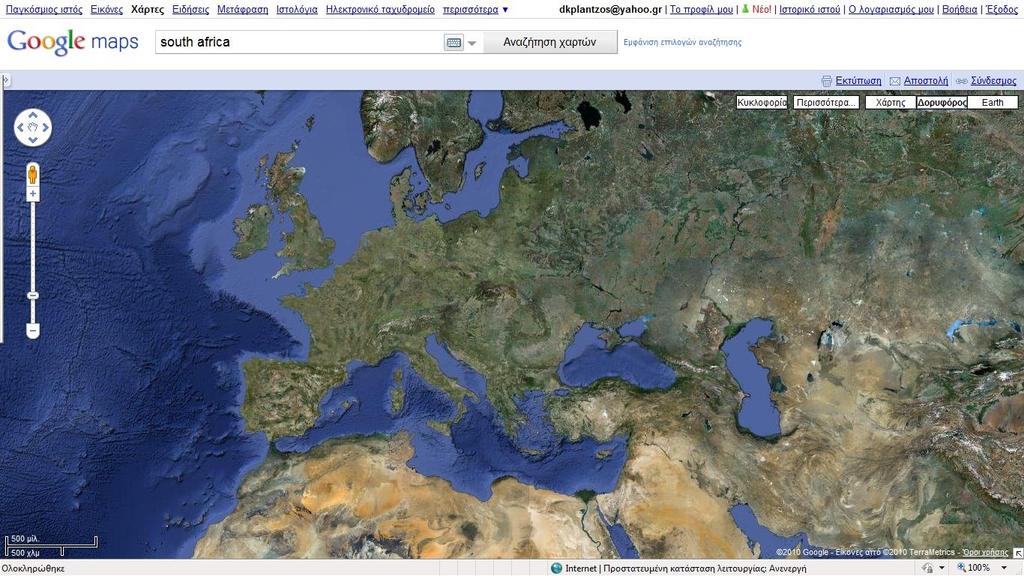Click the Εκτύπωση print link

858,81
